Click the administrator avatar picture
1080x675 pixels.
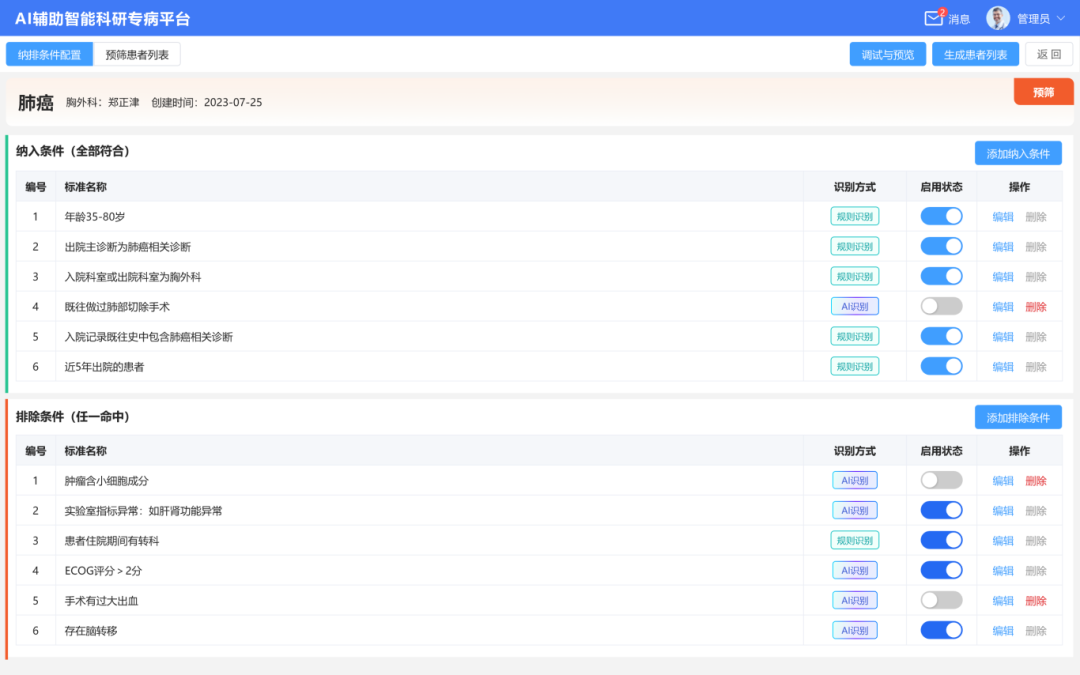(998, 18)
